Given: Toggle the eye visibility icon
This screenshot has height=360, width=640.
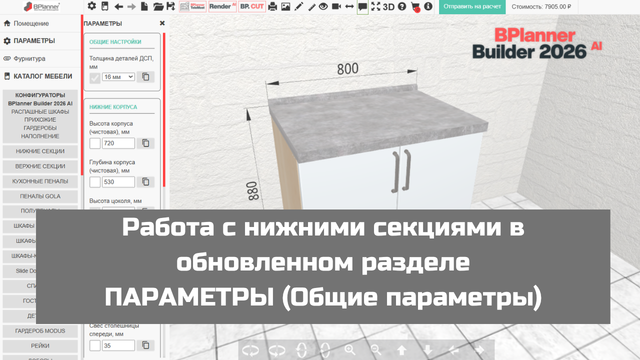Looking at the screenshot, I should (323, 7).
